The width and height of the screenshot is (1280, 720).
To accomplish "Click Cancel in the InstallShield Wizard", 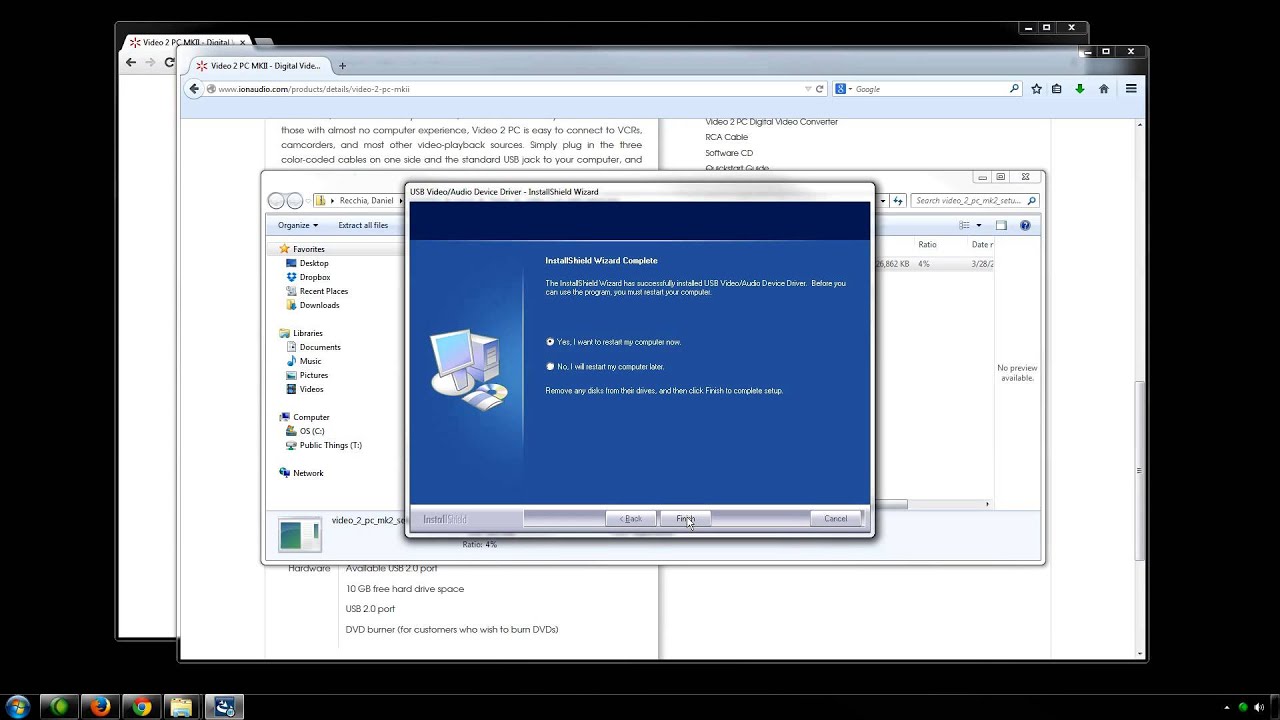I will 835,519.
